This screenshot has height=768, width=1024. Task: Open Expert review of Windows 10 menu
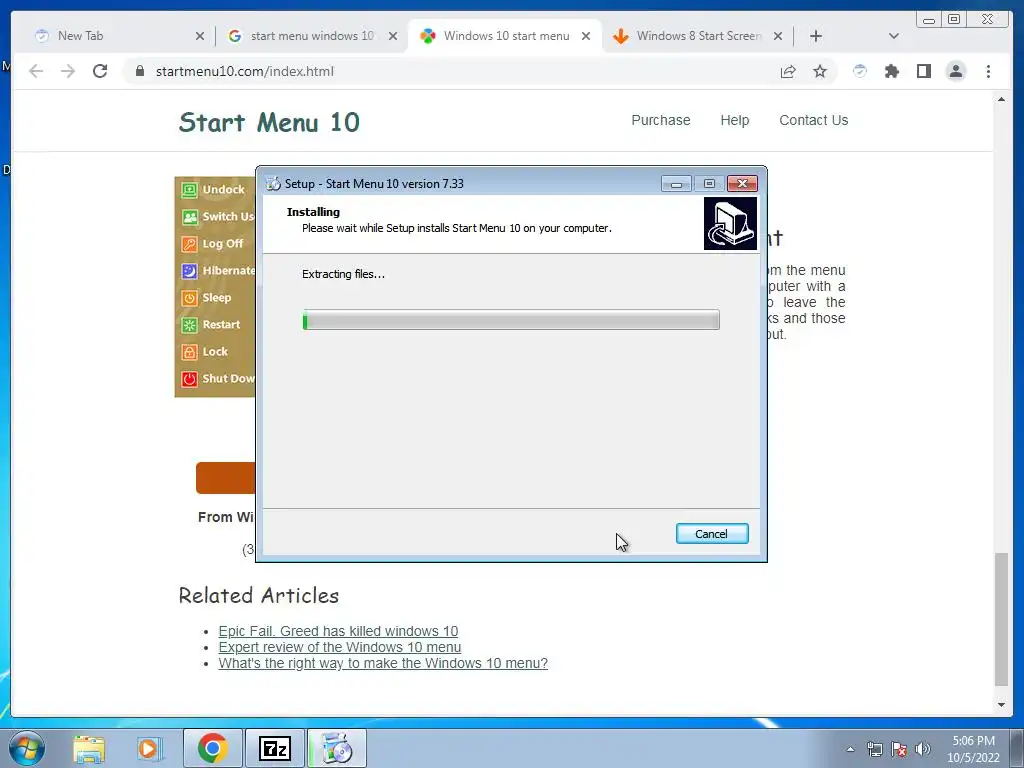tap(340, 647)
